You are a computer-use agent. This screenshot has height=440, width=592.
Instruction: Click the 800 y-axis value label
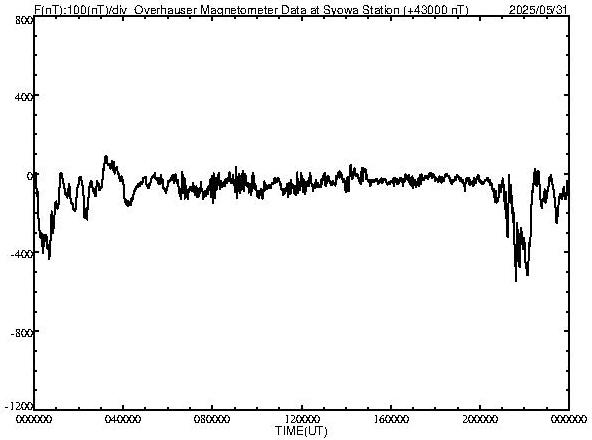[x=24, y=20]
